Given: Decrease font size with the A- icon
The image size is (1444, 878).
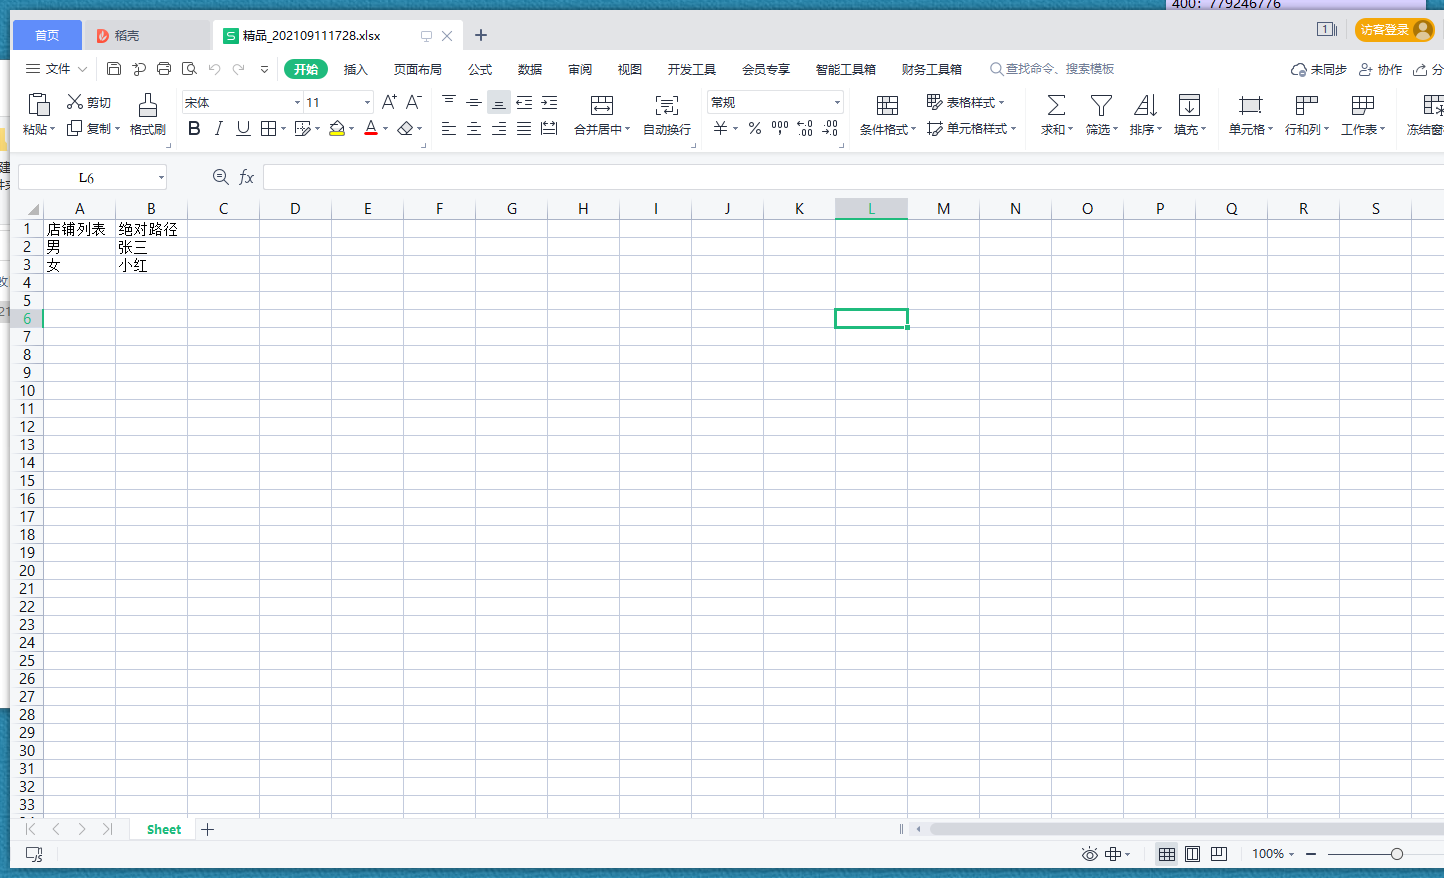Looking at the screenshot, I should [413, 102].
